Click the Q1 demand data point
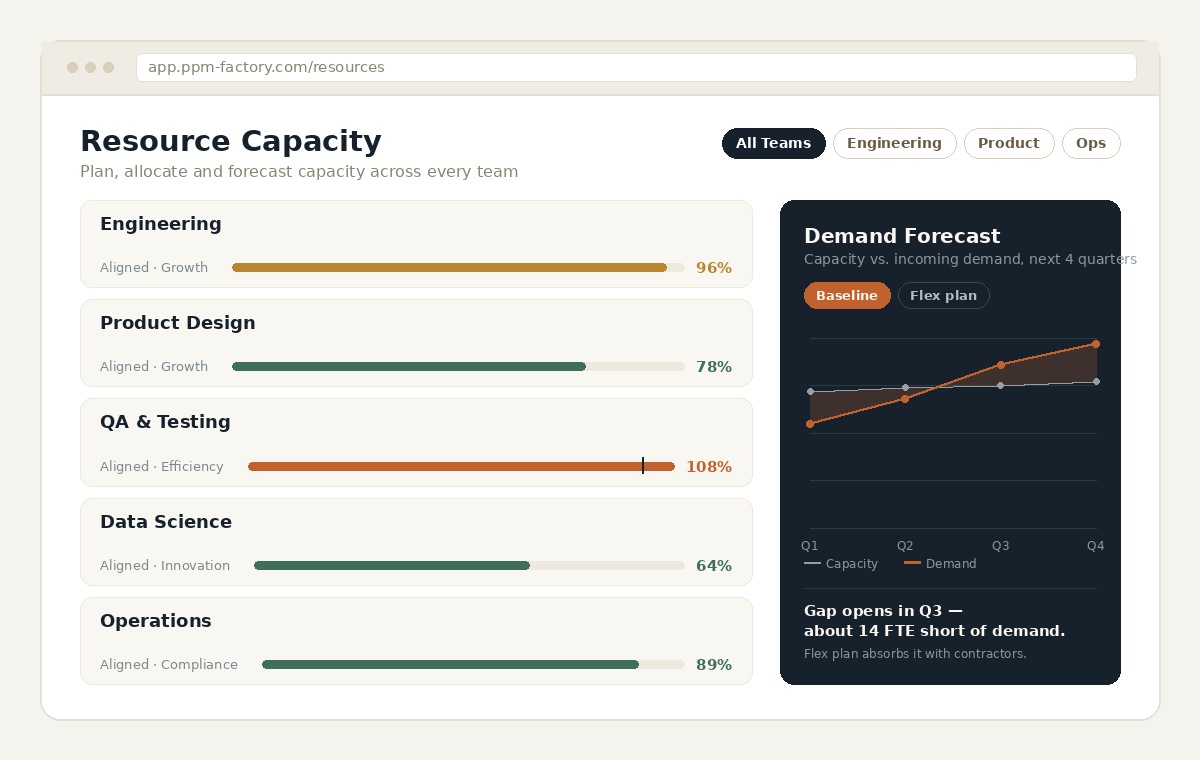Image resolution: width=1200 pixels, height=760 pixels. click(x=810, y=424)
